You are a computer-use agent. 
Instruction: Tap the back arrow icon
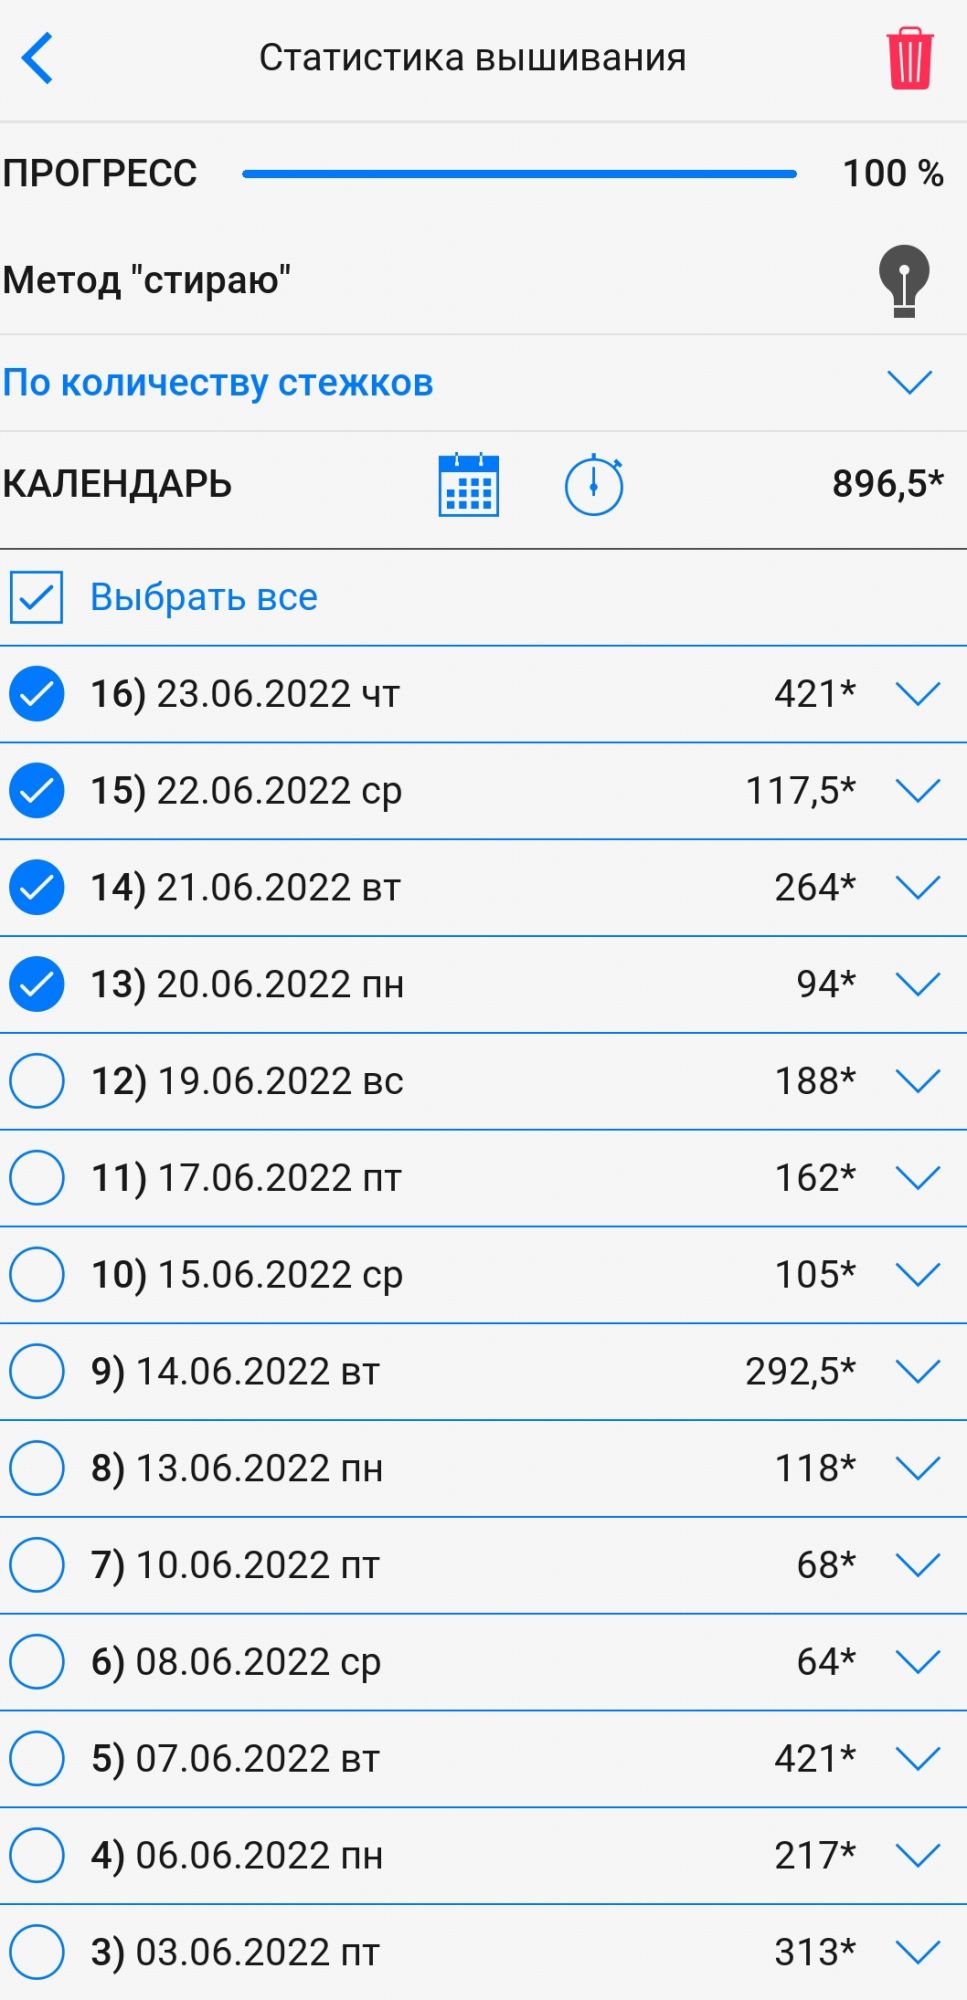(37, 58)
